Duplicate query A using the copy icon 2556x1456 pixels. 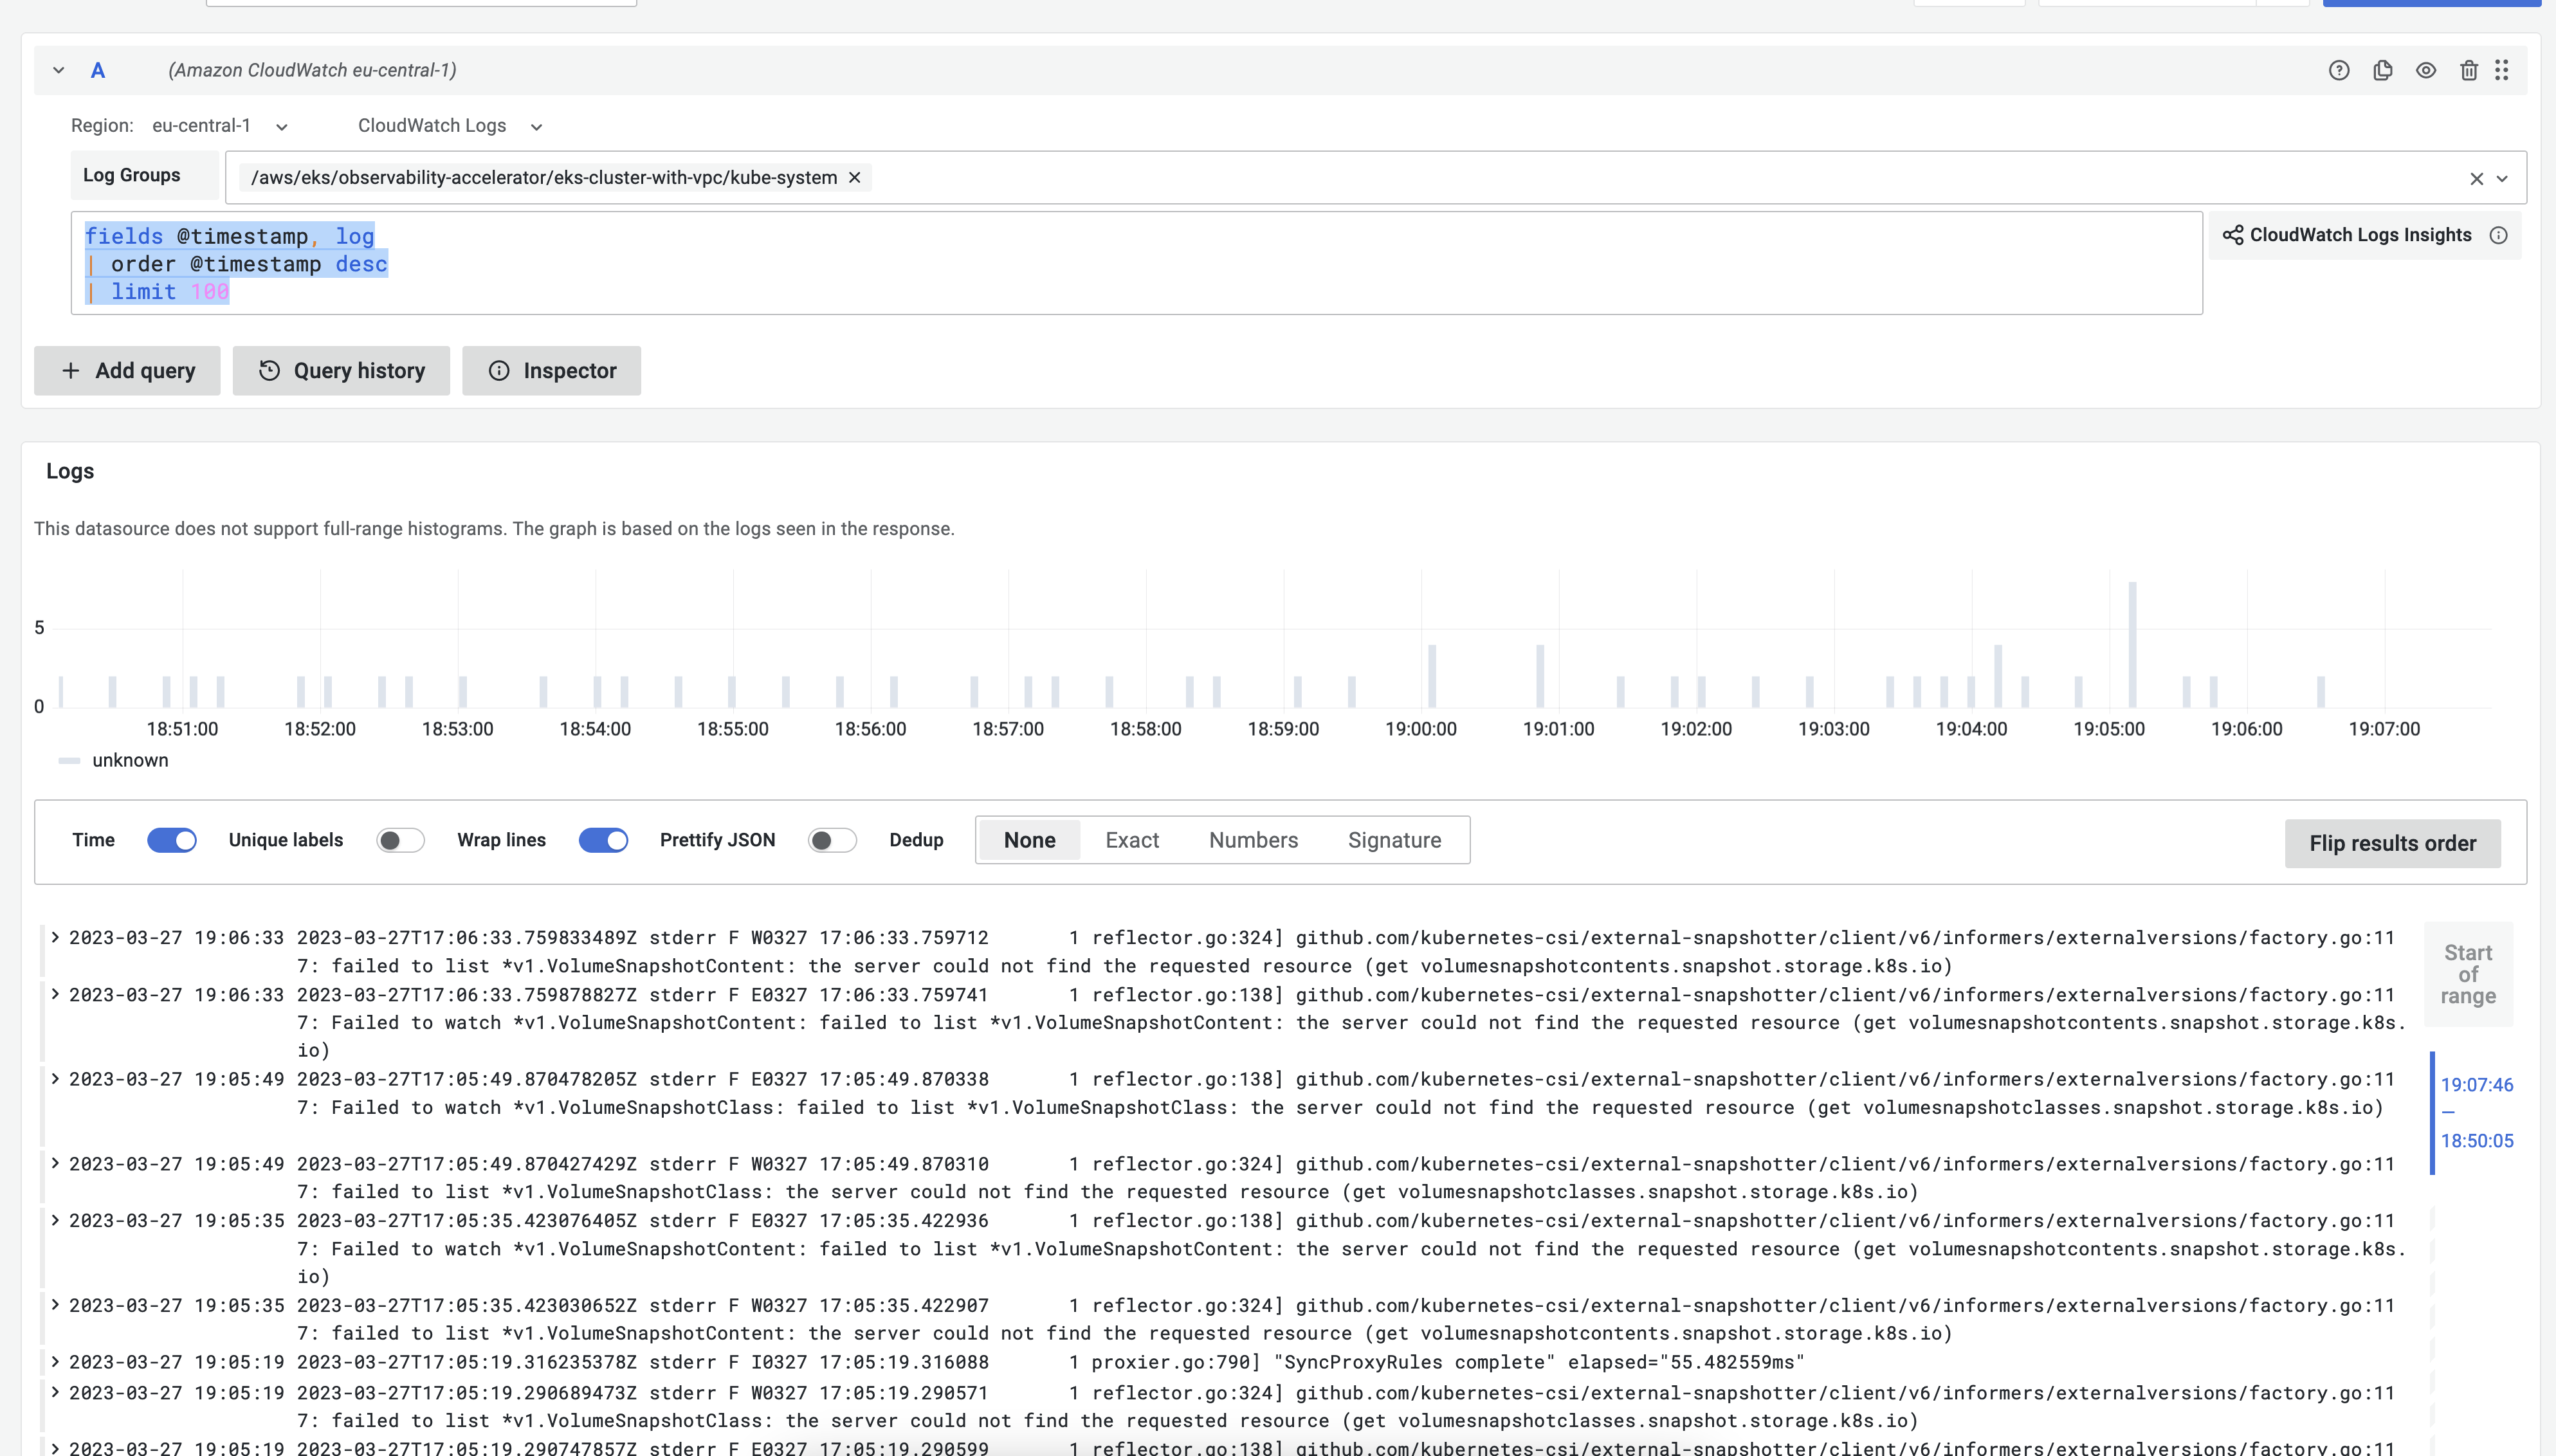pos(2382,70)
